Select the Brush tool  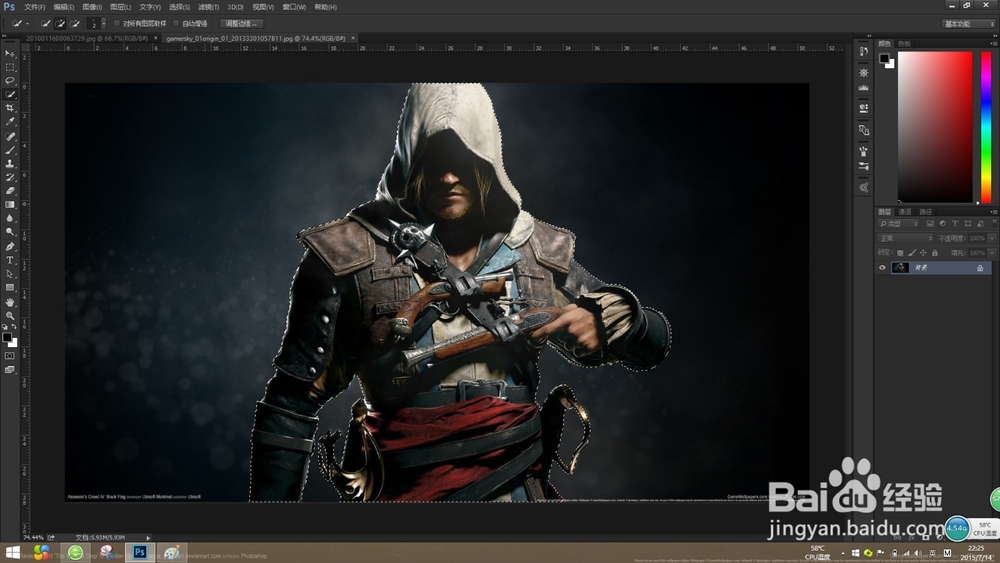tap(10, 150)
